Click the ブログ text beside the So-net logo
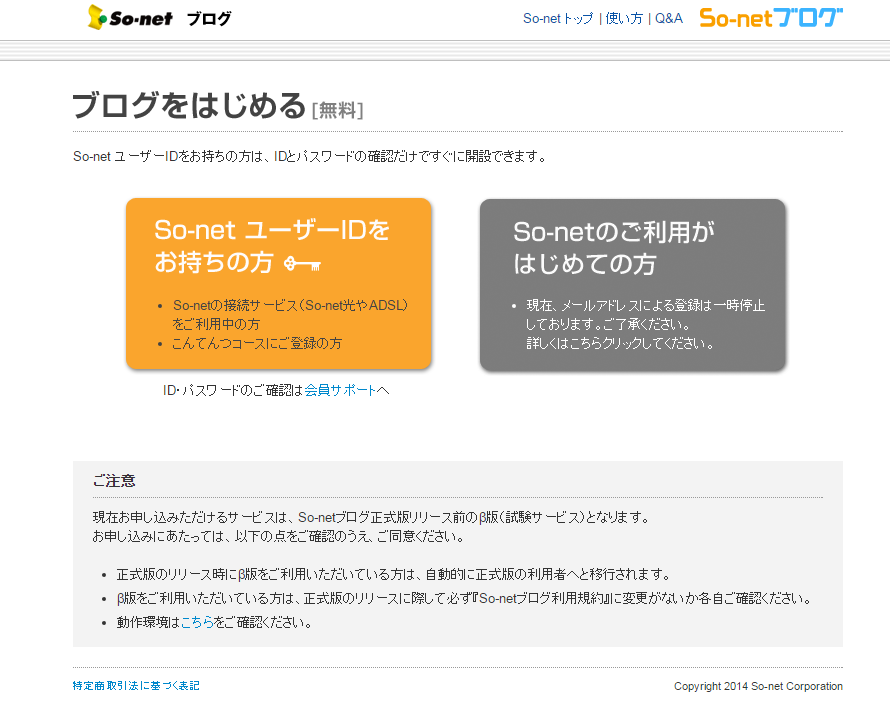The width and height of the screenshot is (890, 721). tap(209, 19)
